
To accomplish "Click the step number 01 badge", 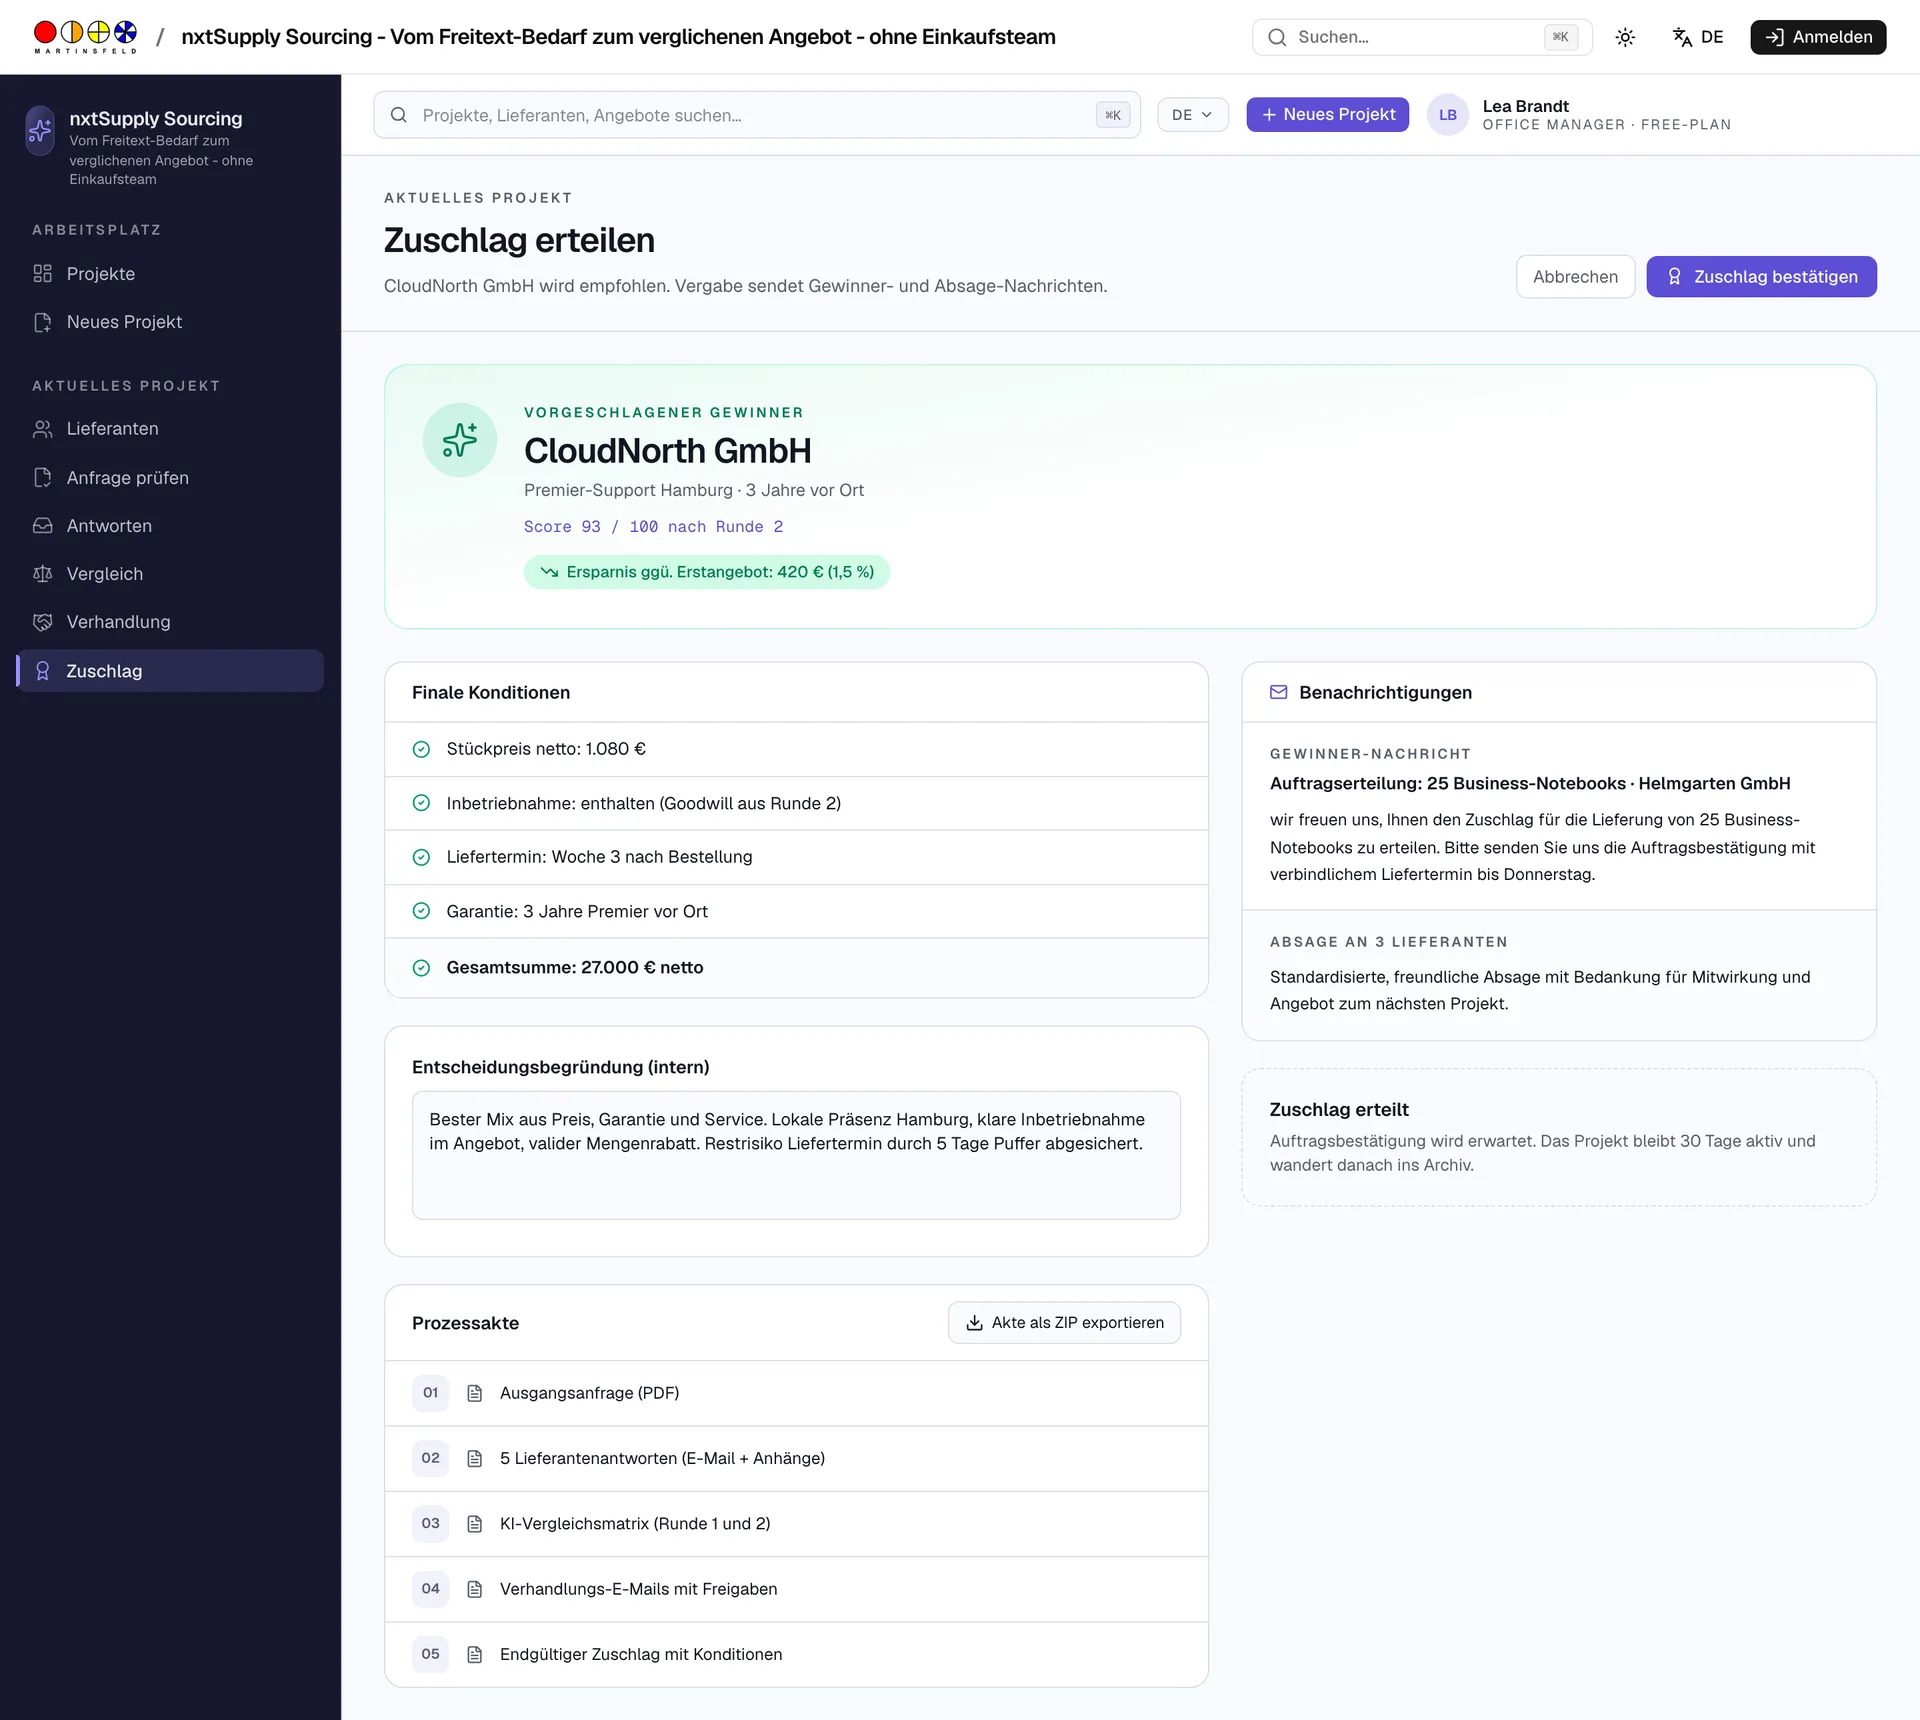I will pos(430,1393).
